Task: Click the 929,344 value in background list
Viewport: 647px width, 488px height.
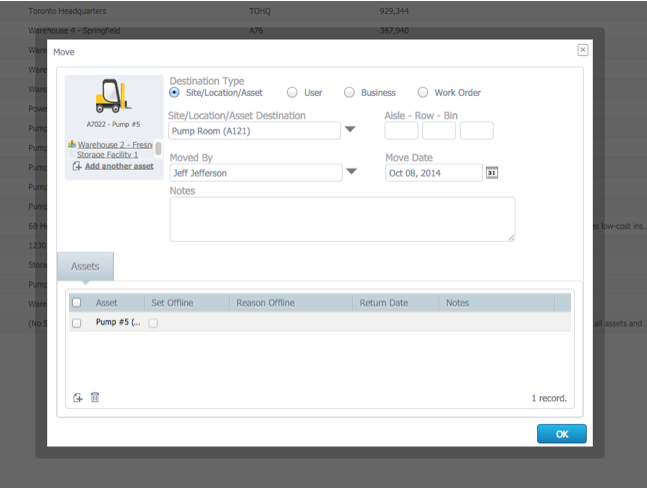Action: [394, 11]
